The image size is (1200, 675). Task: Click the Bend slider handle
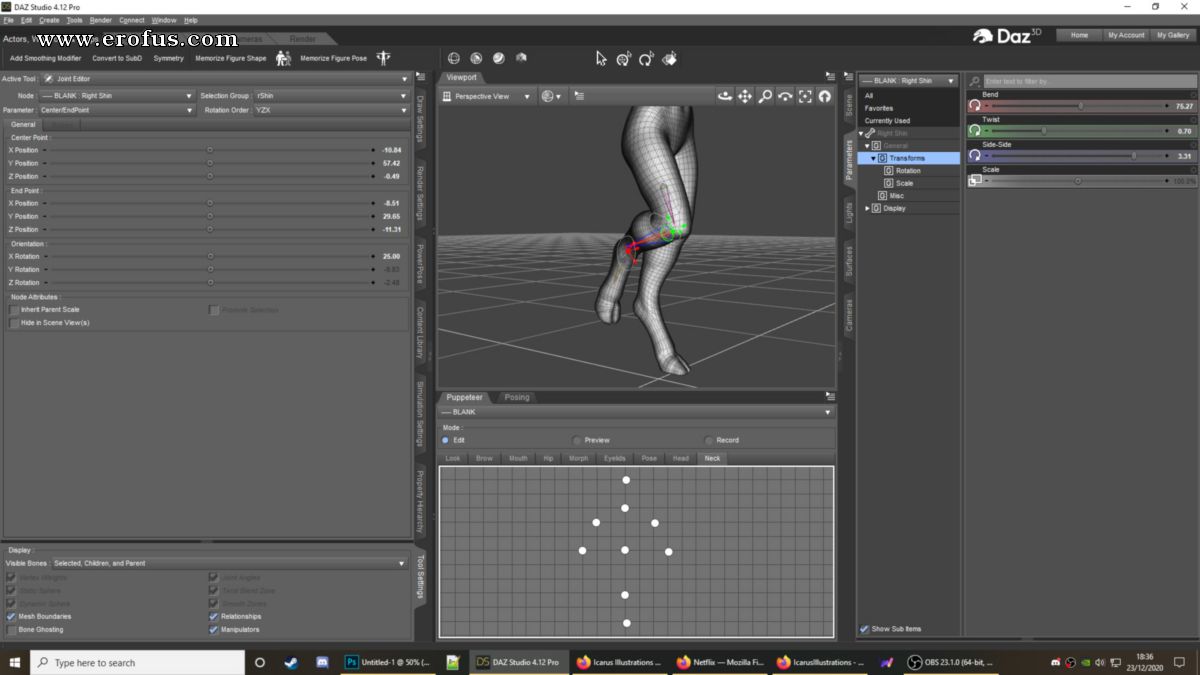[1080, 105]
